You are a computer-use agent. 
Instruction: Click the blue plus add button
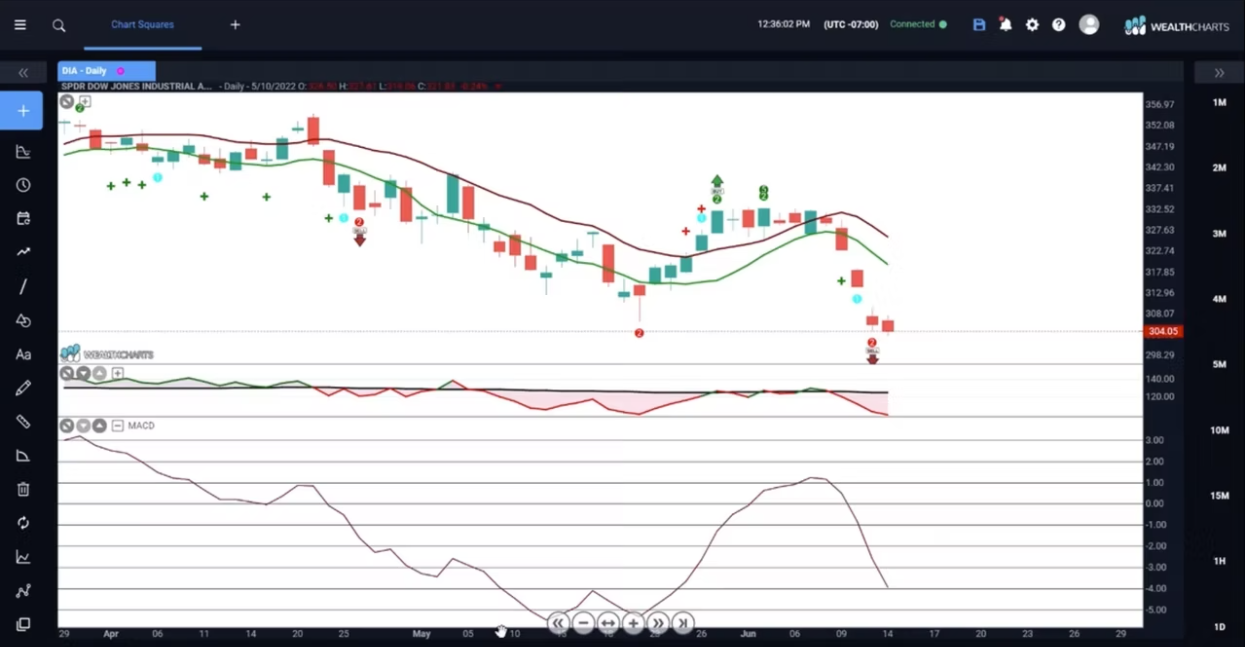coord(22,111)
